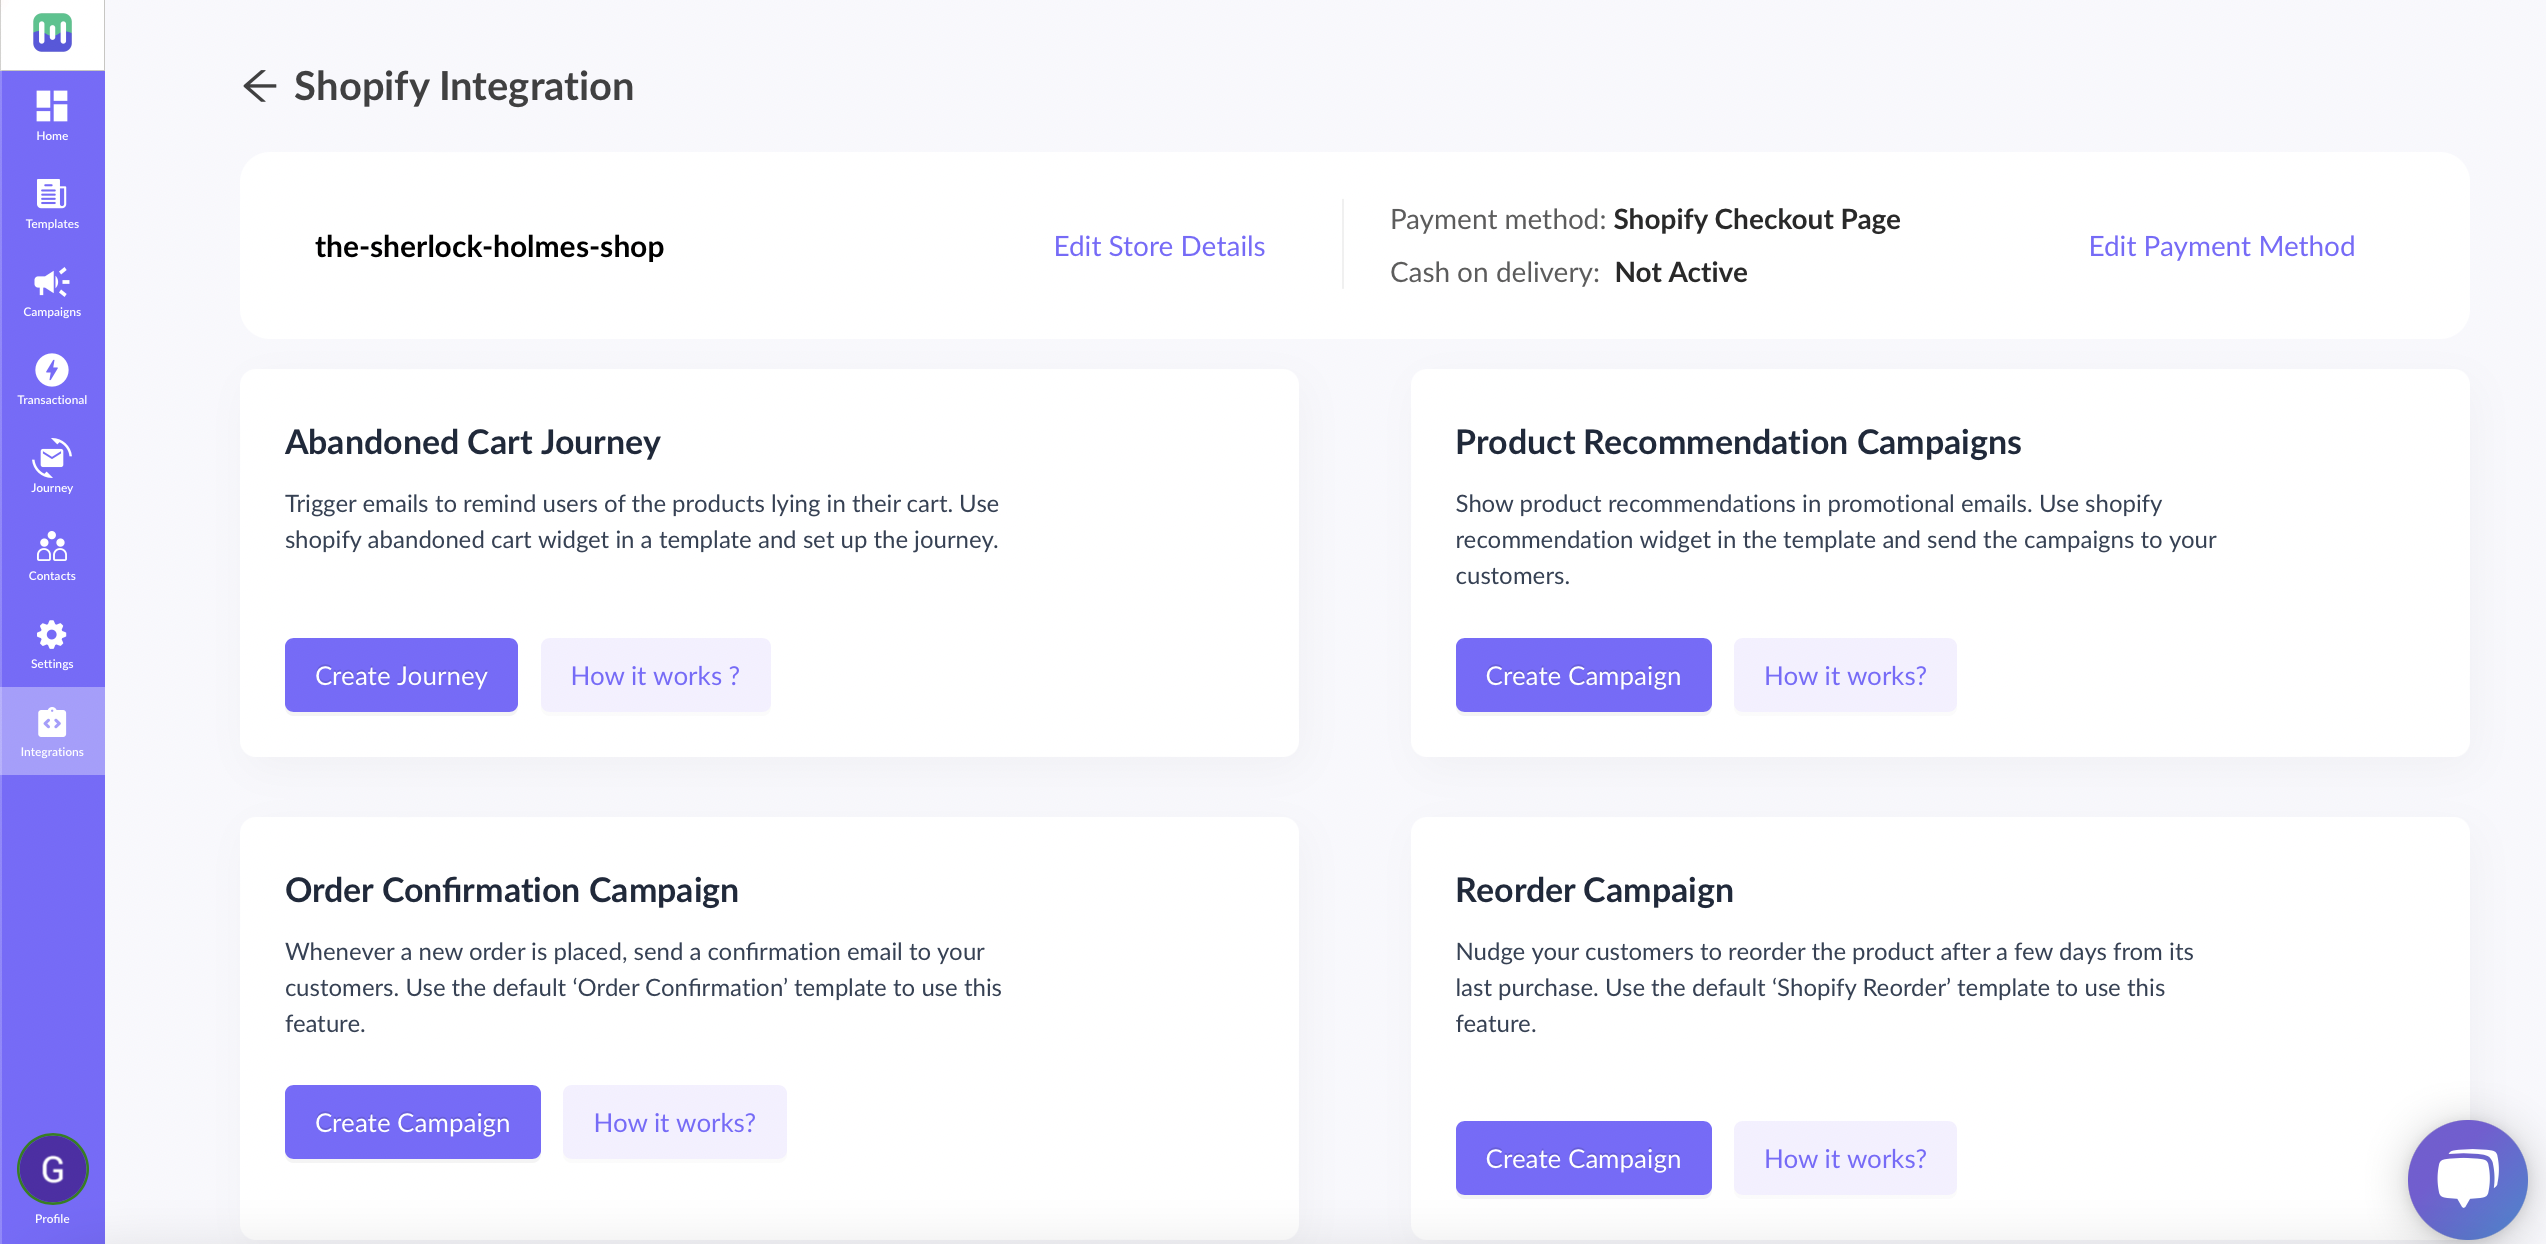This screenshot has width=2546, height=1244.
Task: Click Edit Store Details link
Action: tap(1159, 245)
